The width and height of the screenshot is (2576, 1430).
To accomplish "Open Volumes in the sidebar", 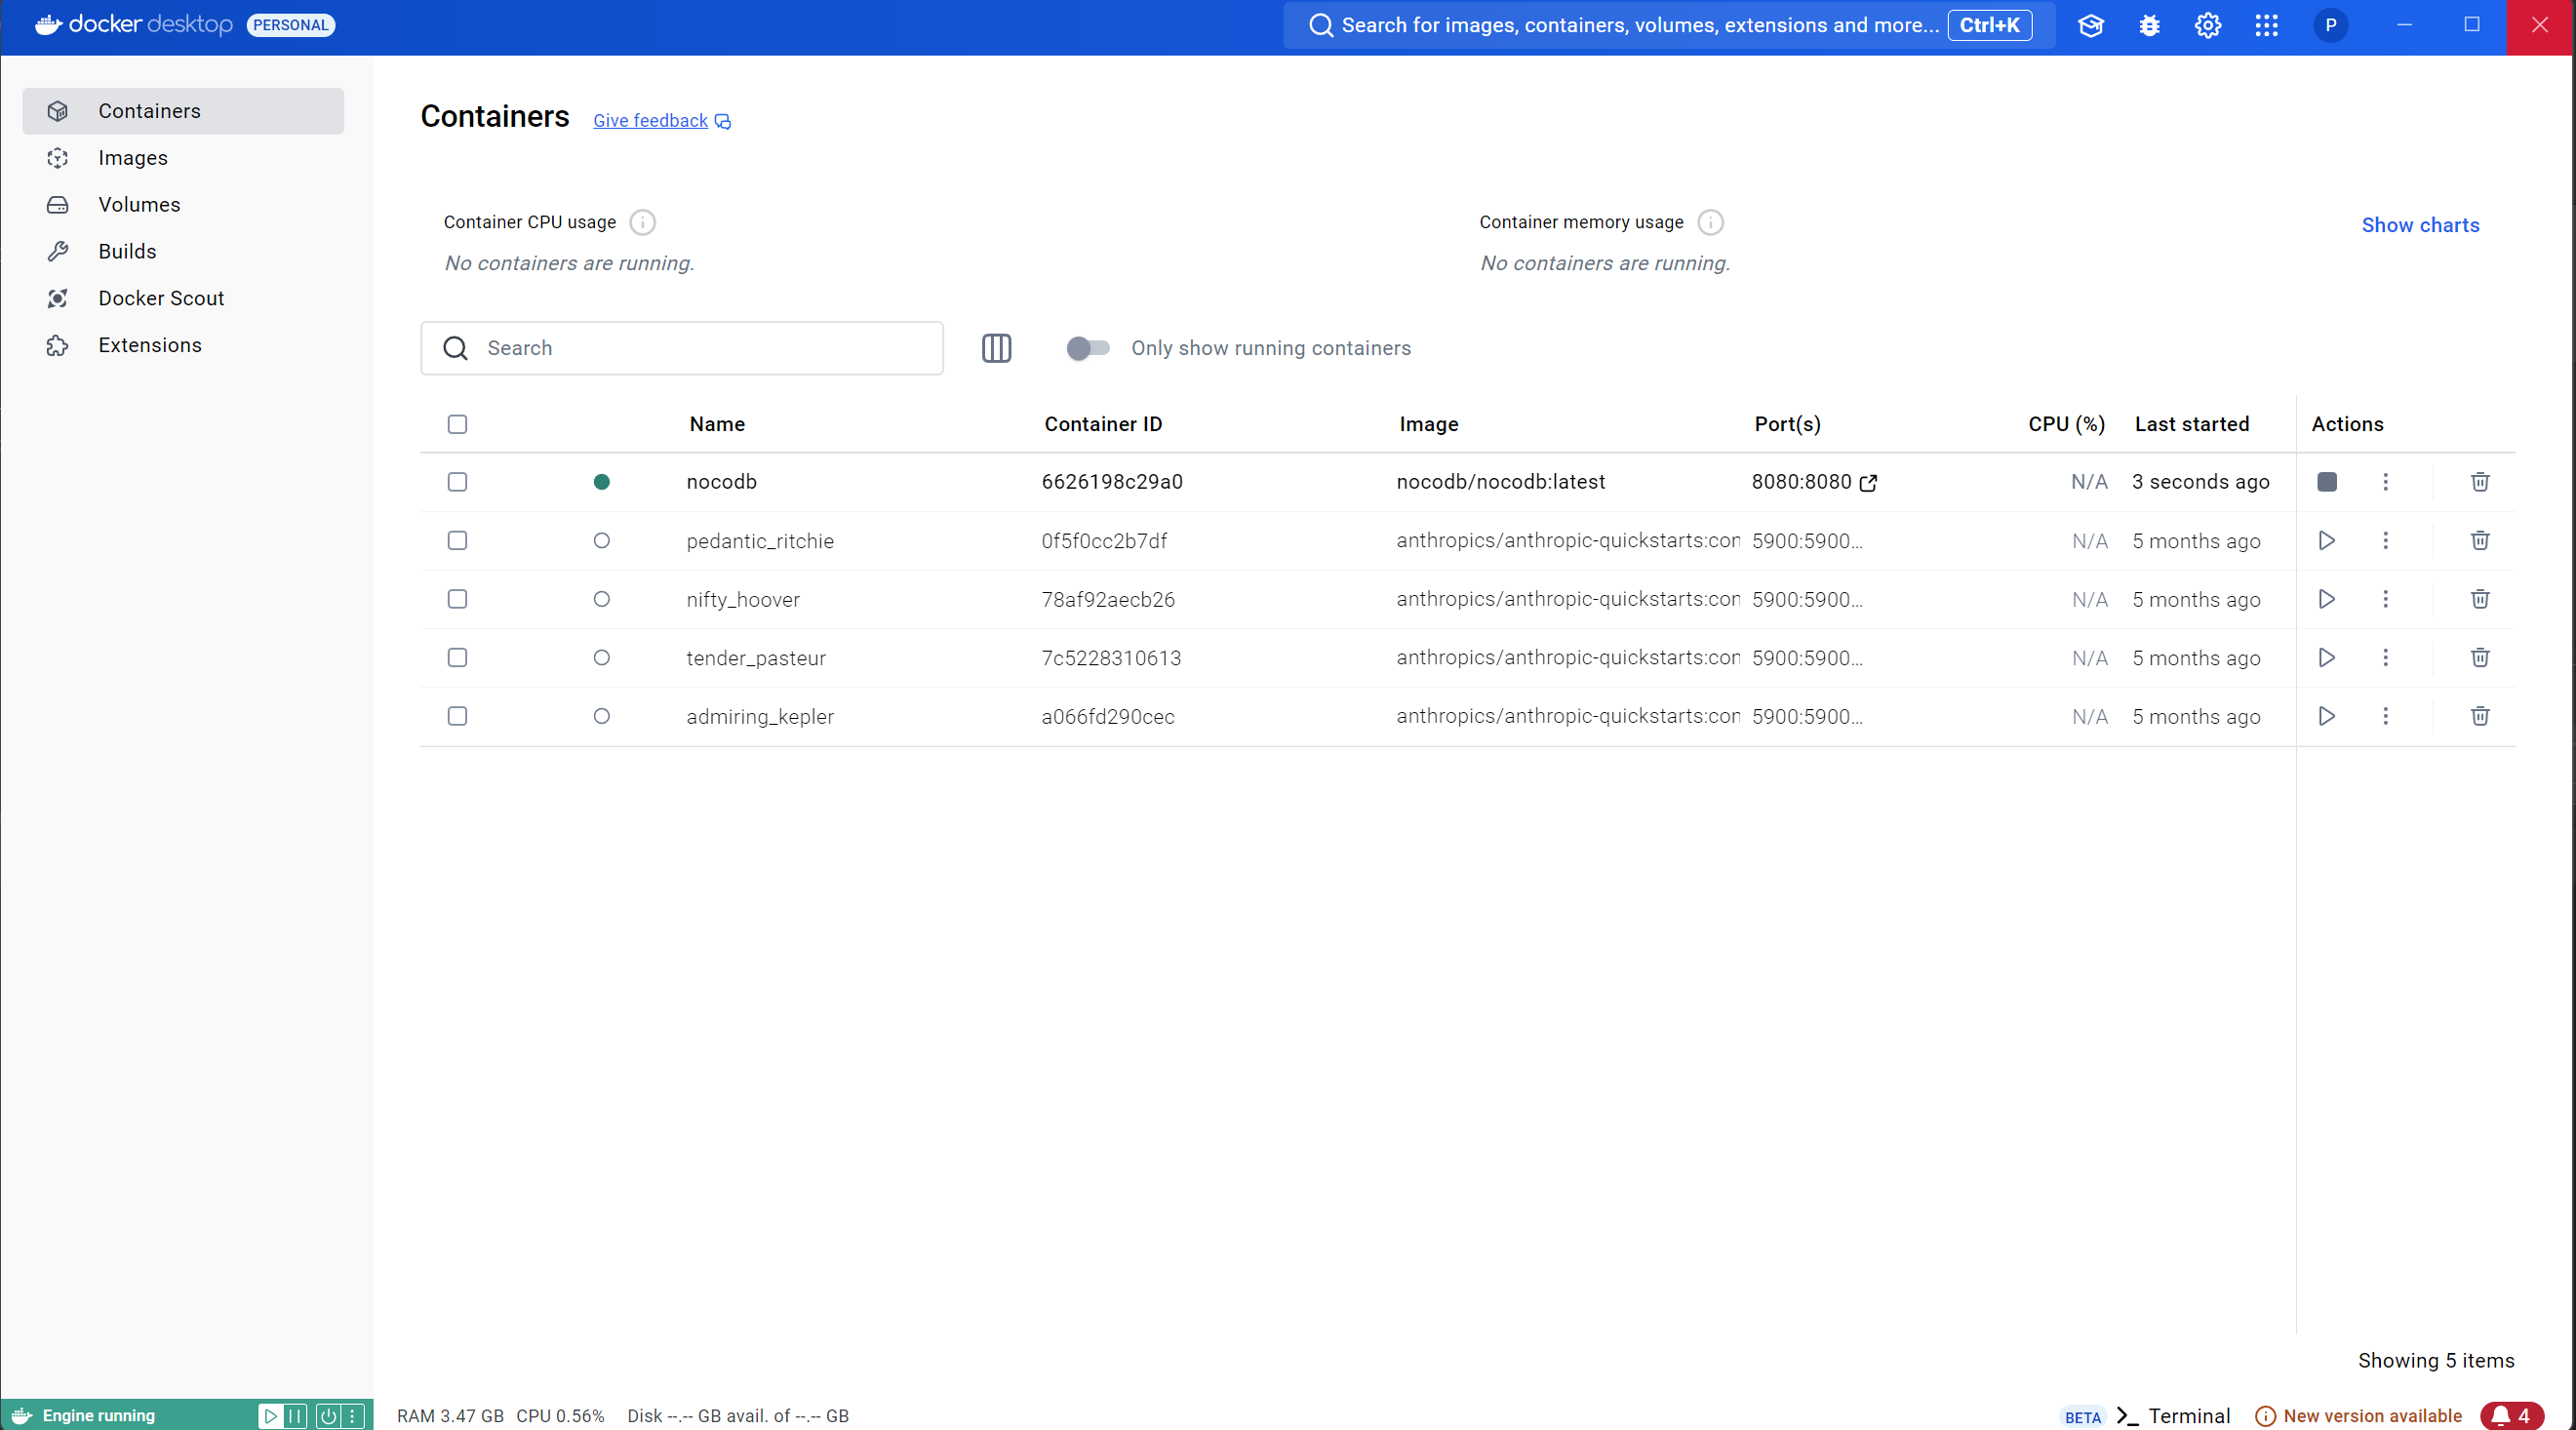I will tap(139, 205).
